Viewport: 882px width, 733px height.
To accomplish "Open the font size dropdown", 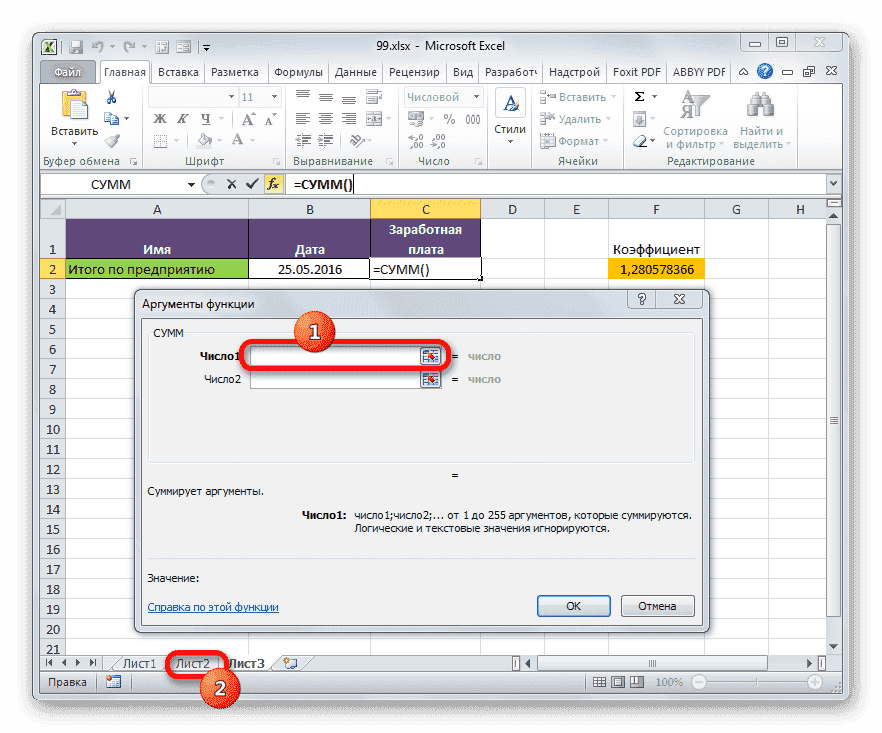I will coord(264,97).
